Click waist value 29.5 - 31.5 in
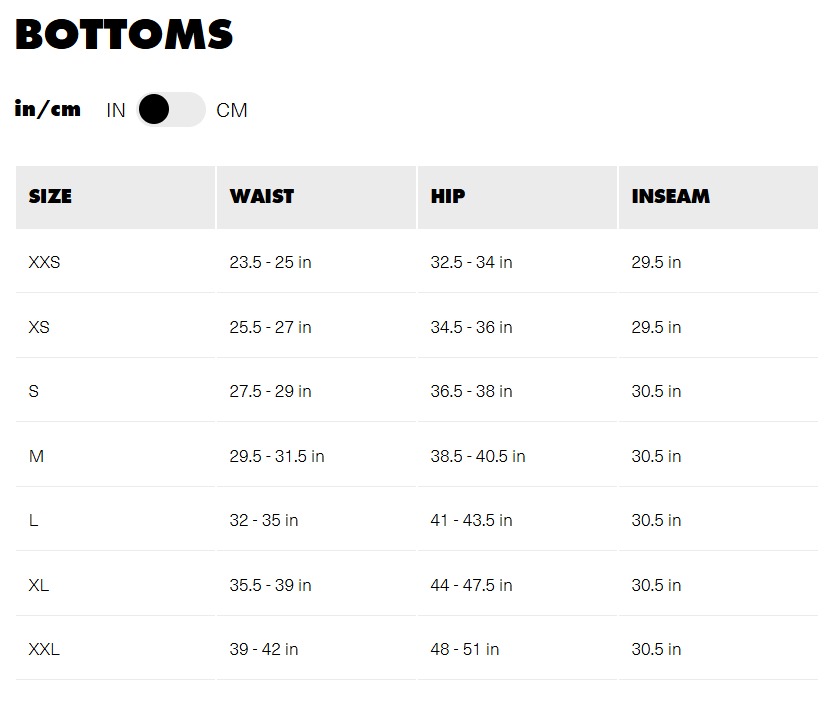 point(277,456)
